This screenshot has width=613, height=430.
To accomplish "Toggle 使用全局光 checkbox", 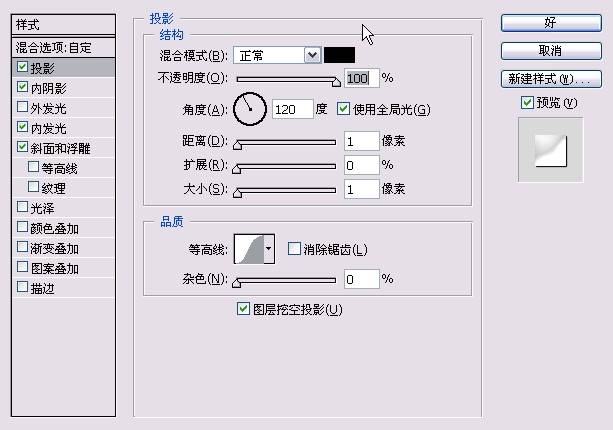I will [343, 109].
